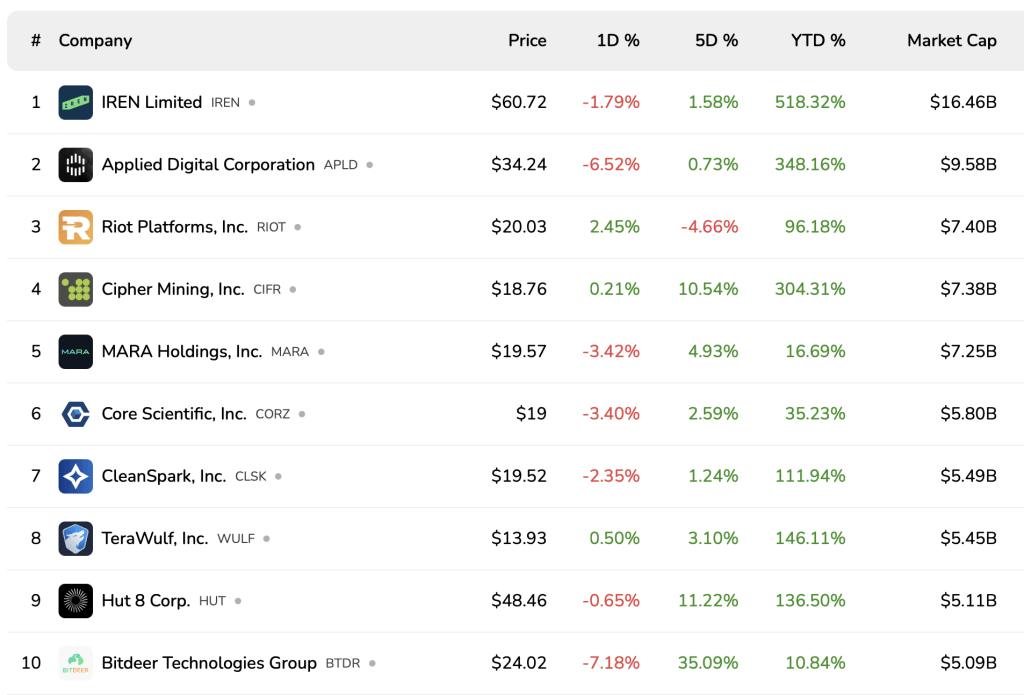The width and height of the screenshot is (1024, 695).
Task: Click the CleanSpark blue star logo
Action: (76, 476)
